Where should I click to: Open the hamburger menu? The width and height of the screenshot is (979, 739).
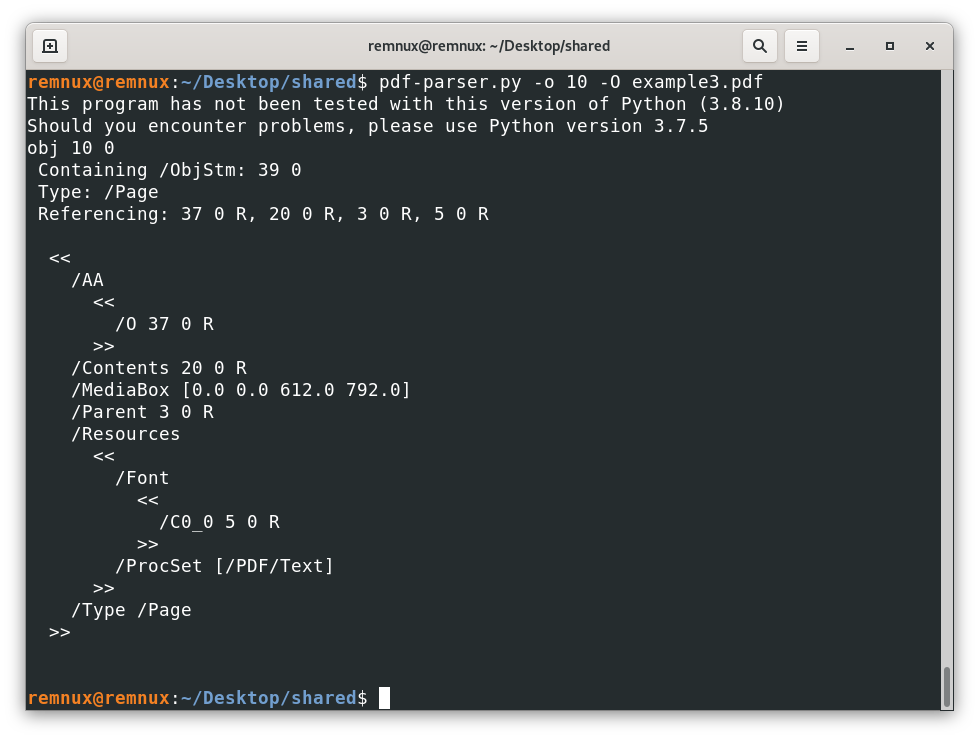801,46
